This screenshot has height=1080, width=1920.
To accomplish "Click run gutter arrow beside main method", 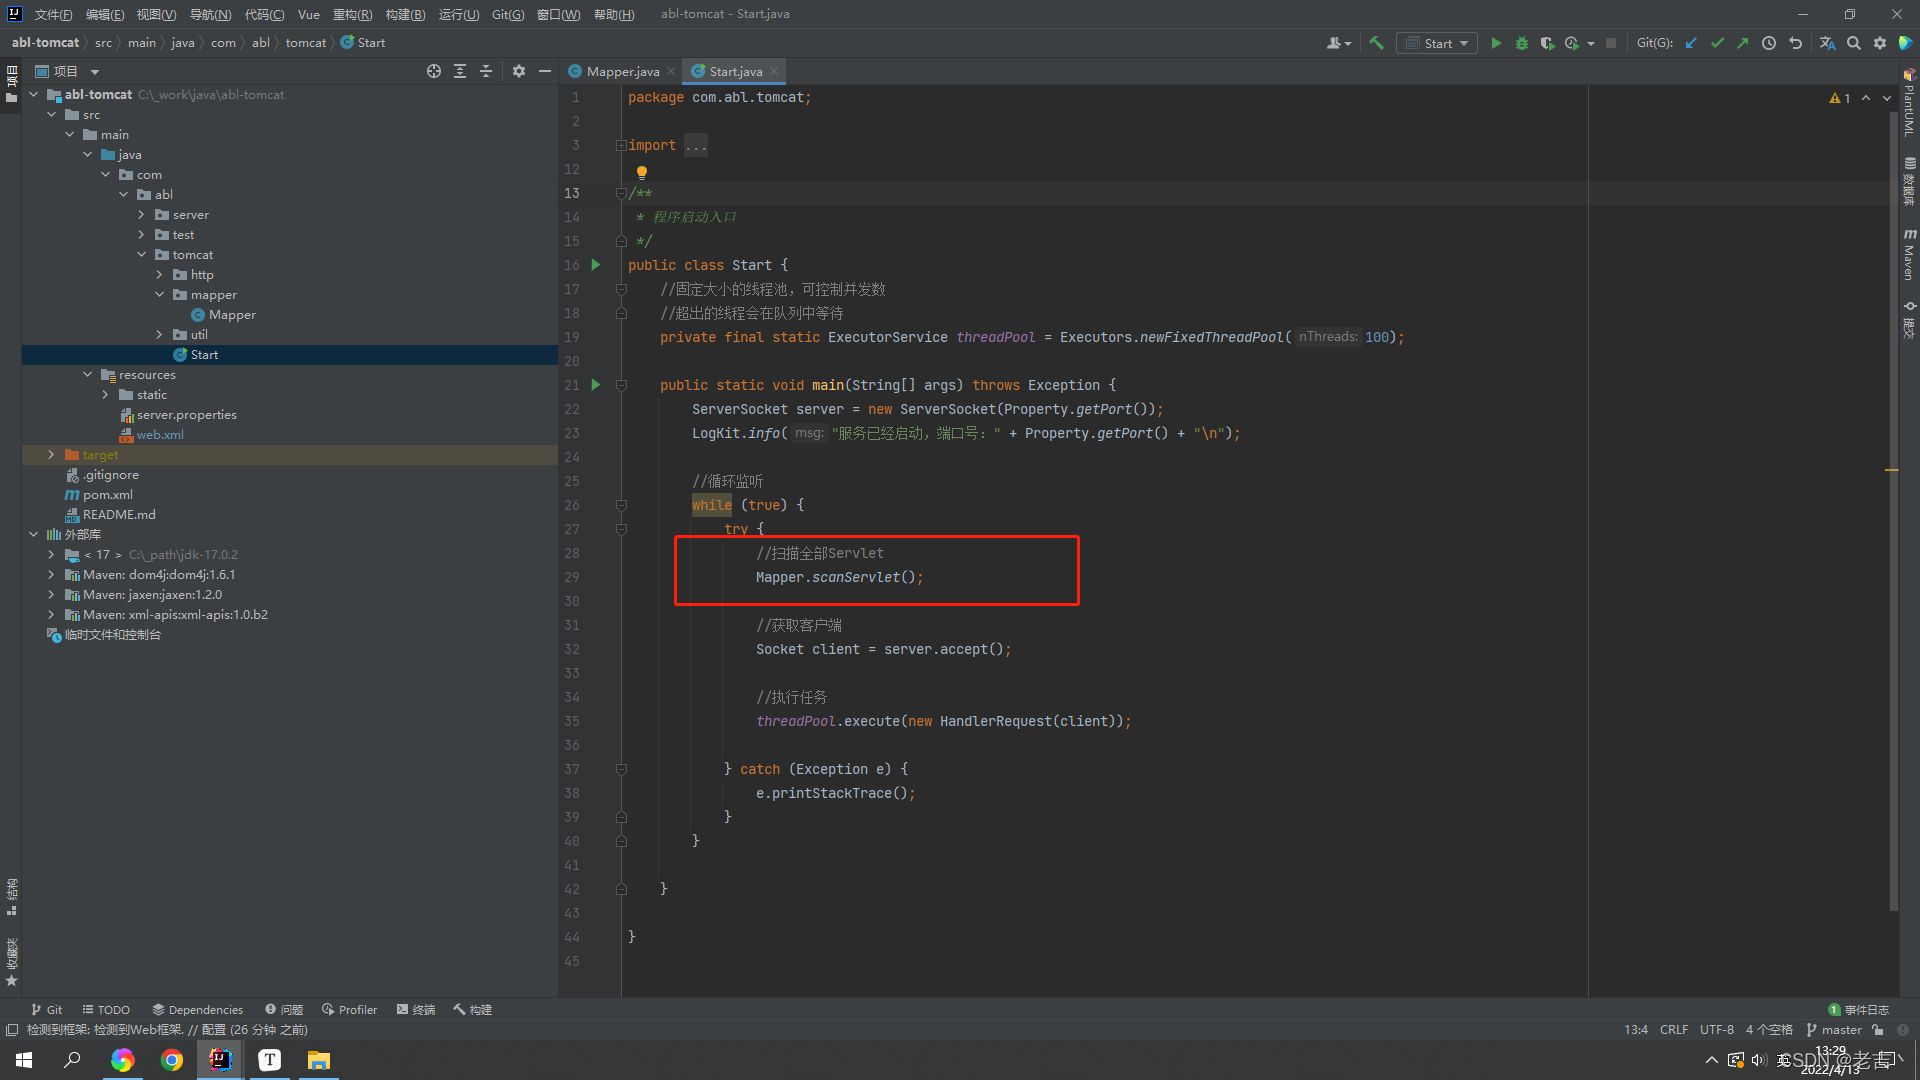I will [x=596, y=385].
